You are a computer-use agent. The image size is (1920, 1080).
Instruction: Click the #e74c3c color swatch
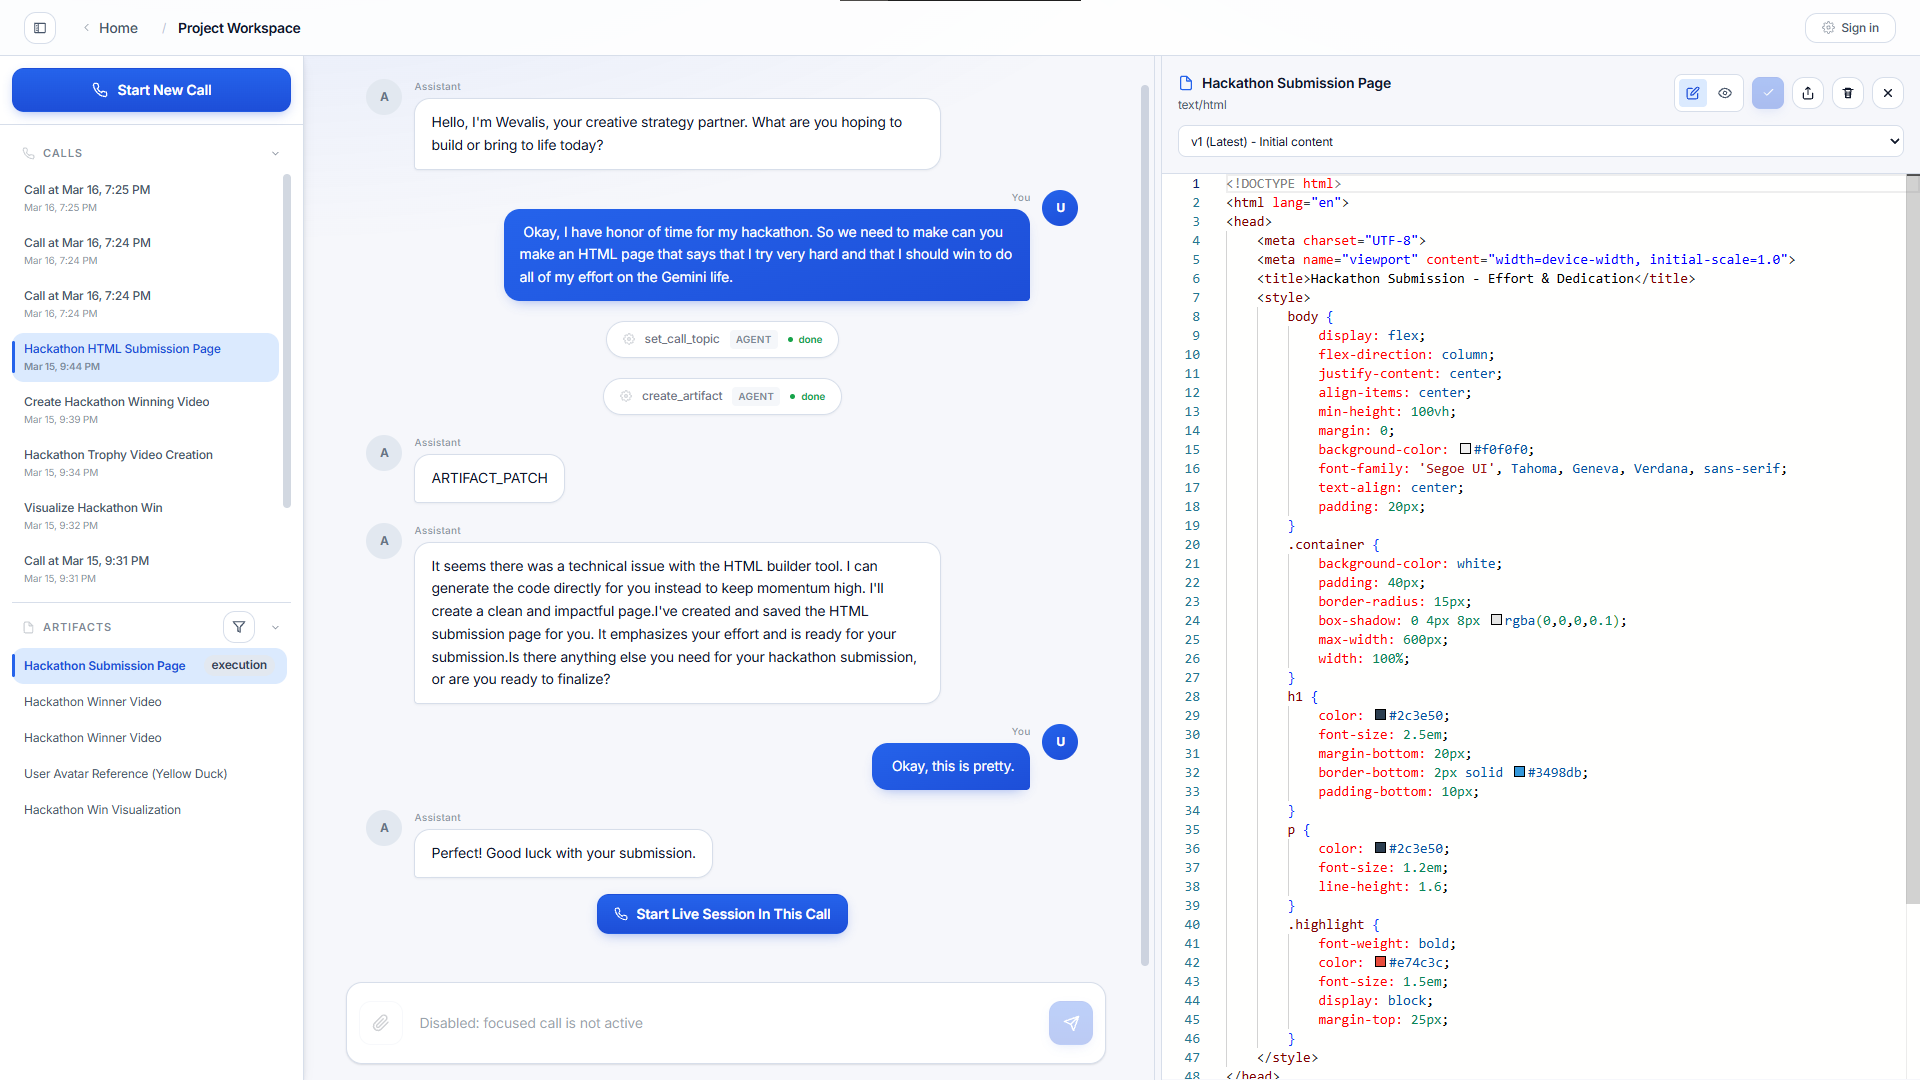(1380, 962)
